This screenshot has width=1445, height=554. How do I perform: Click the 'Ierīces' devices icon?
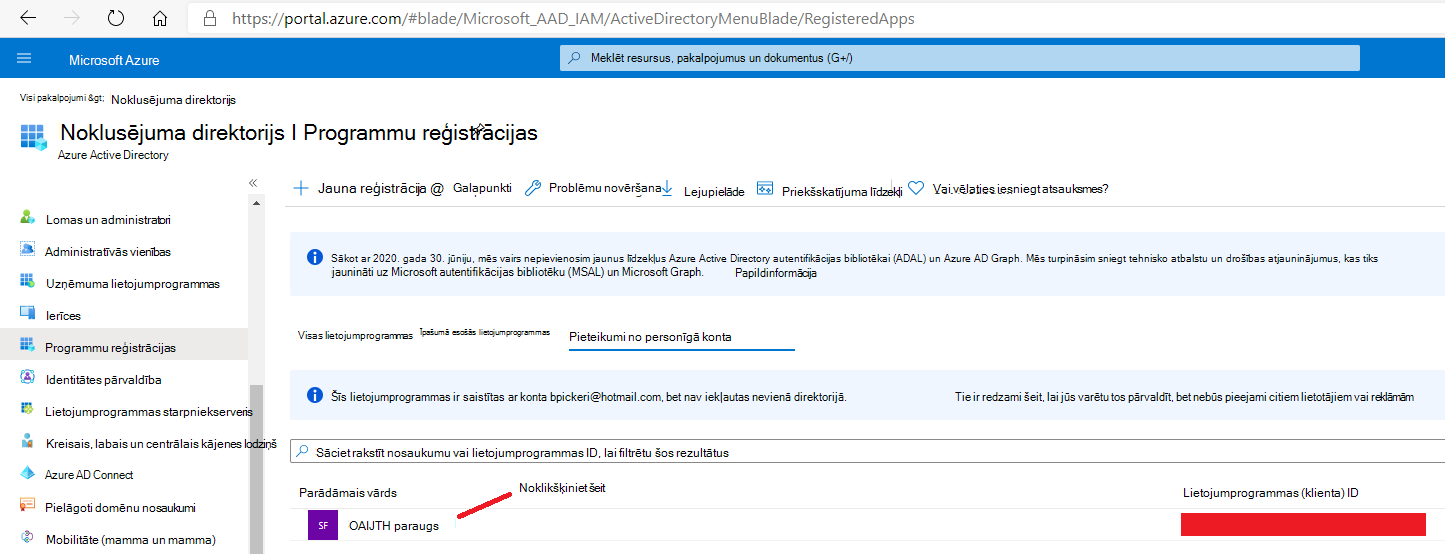[28, 315]
